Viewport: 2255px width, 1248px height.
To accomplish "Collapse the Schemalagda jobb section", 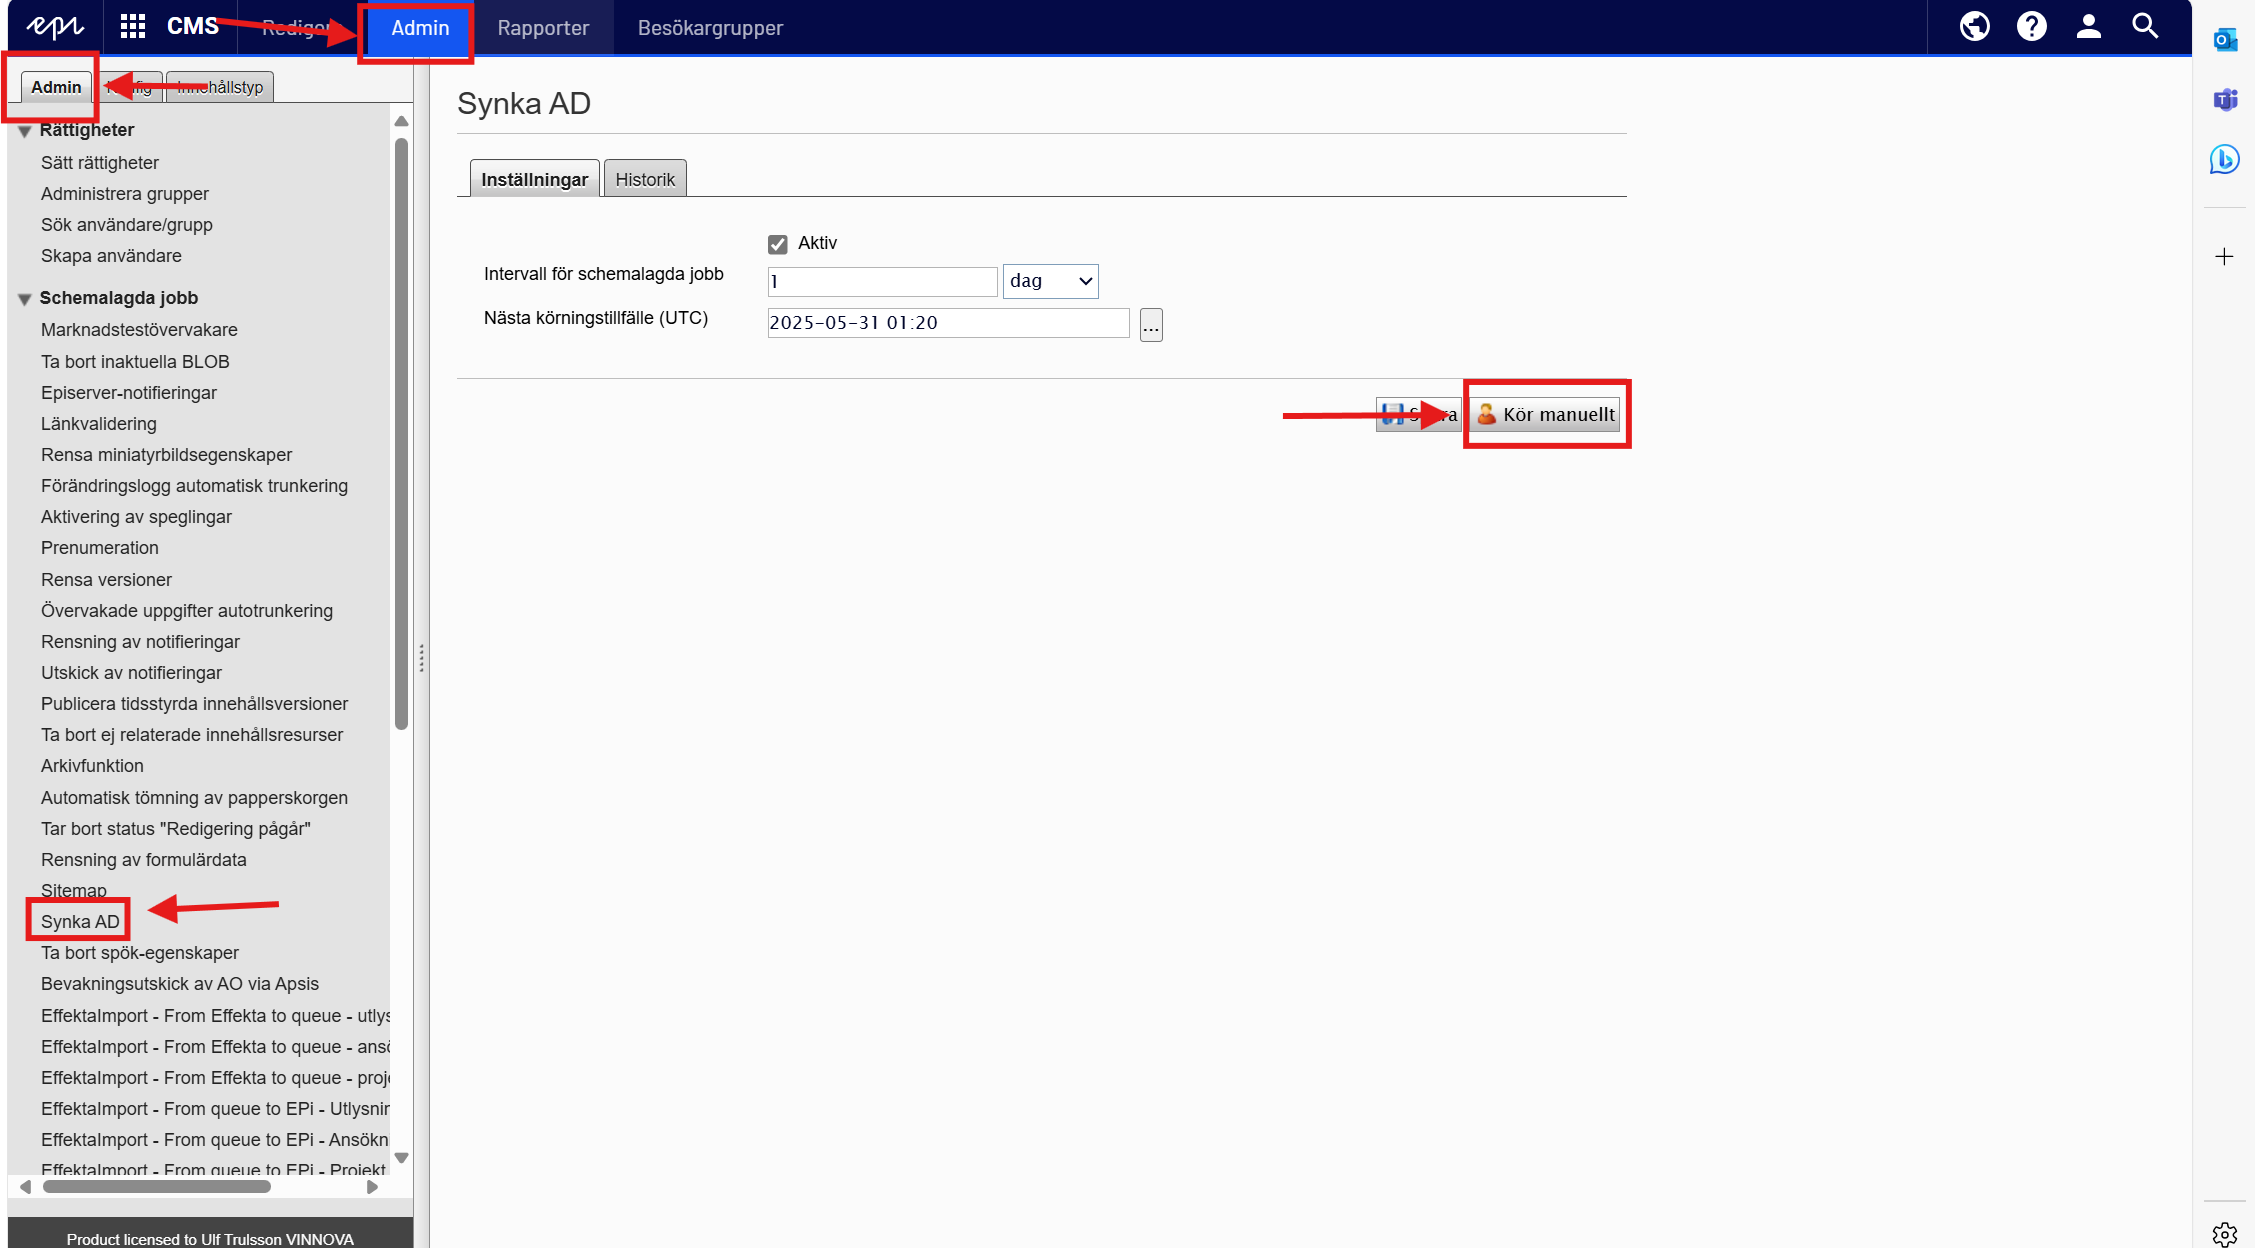I will (x=25, y=299).
